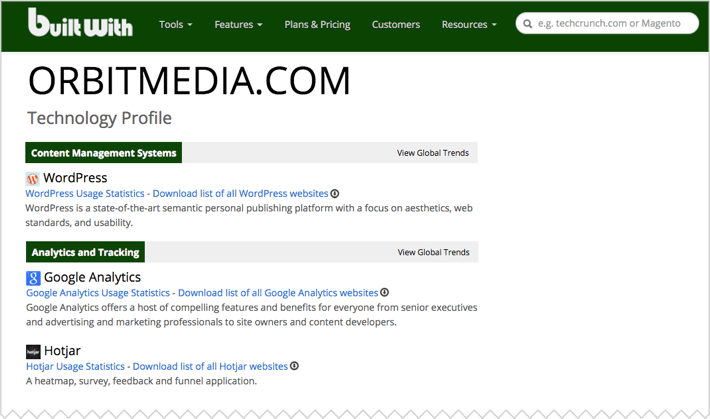Open Hotjar Usage Statistics link
The image size is (710, 419).
(75, 366)
